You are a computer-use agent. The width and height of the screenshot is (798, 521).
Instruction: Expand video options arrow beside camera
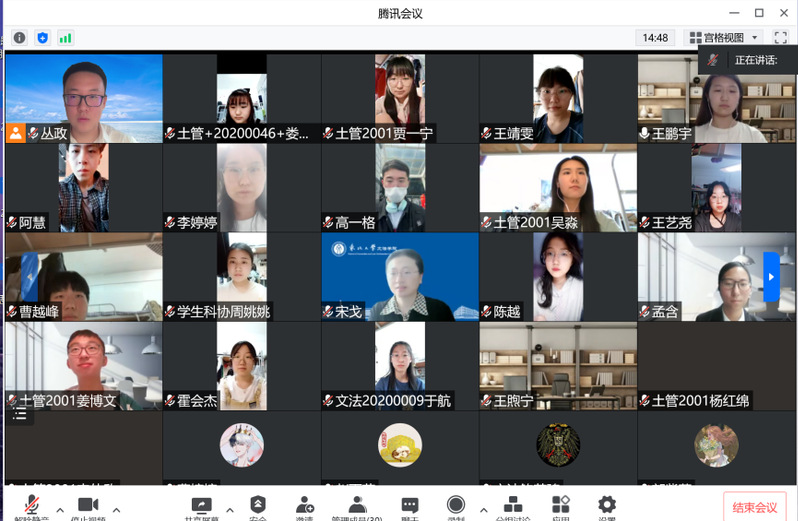point(116,509)
